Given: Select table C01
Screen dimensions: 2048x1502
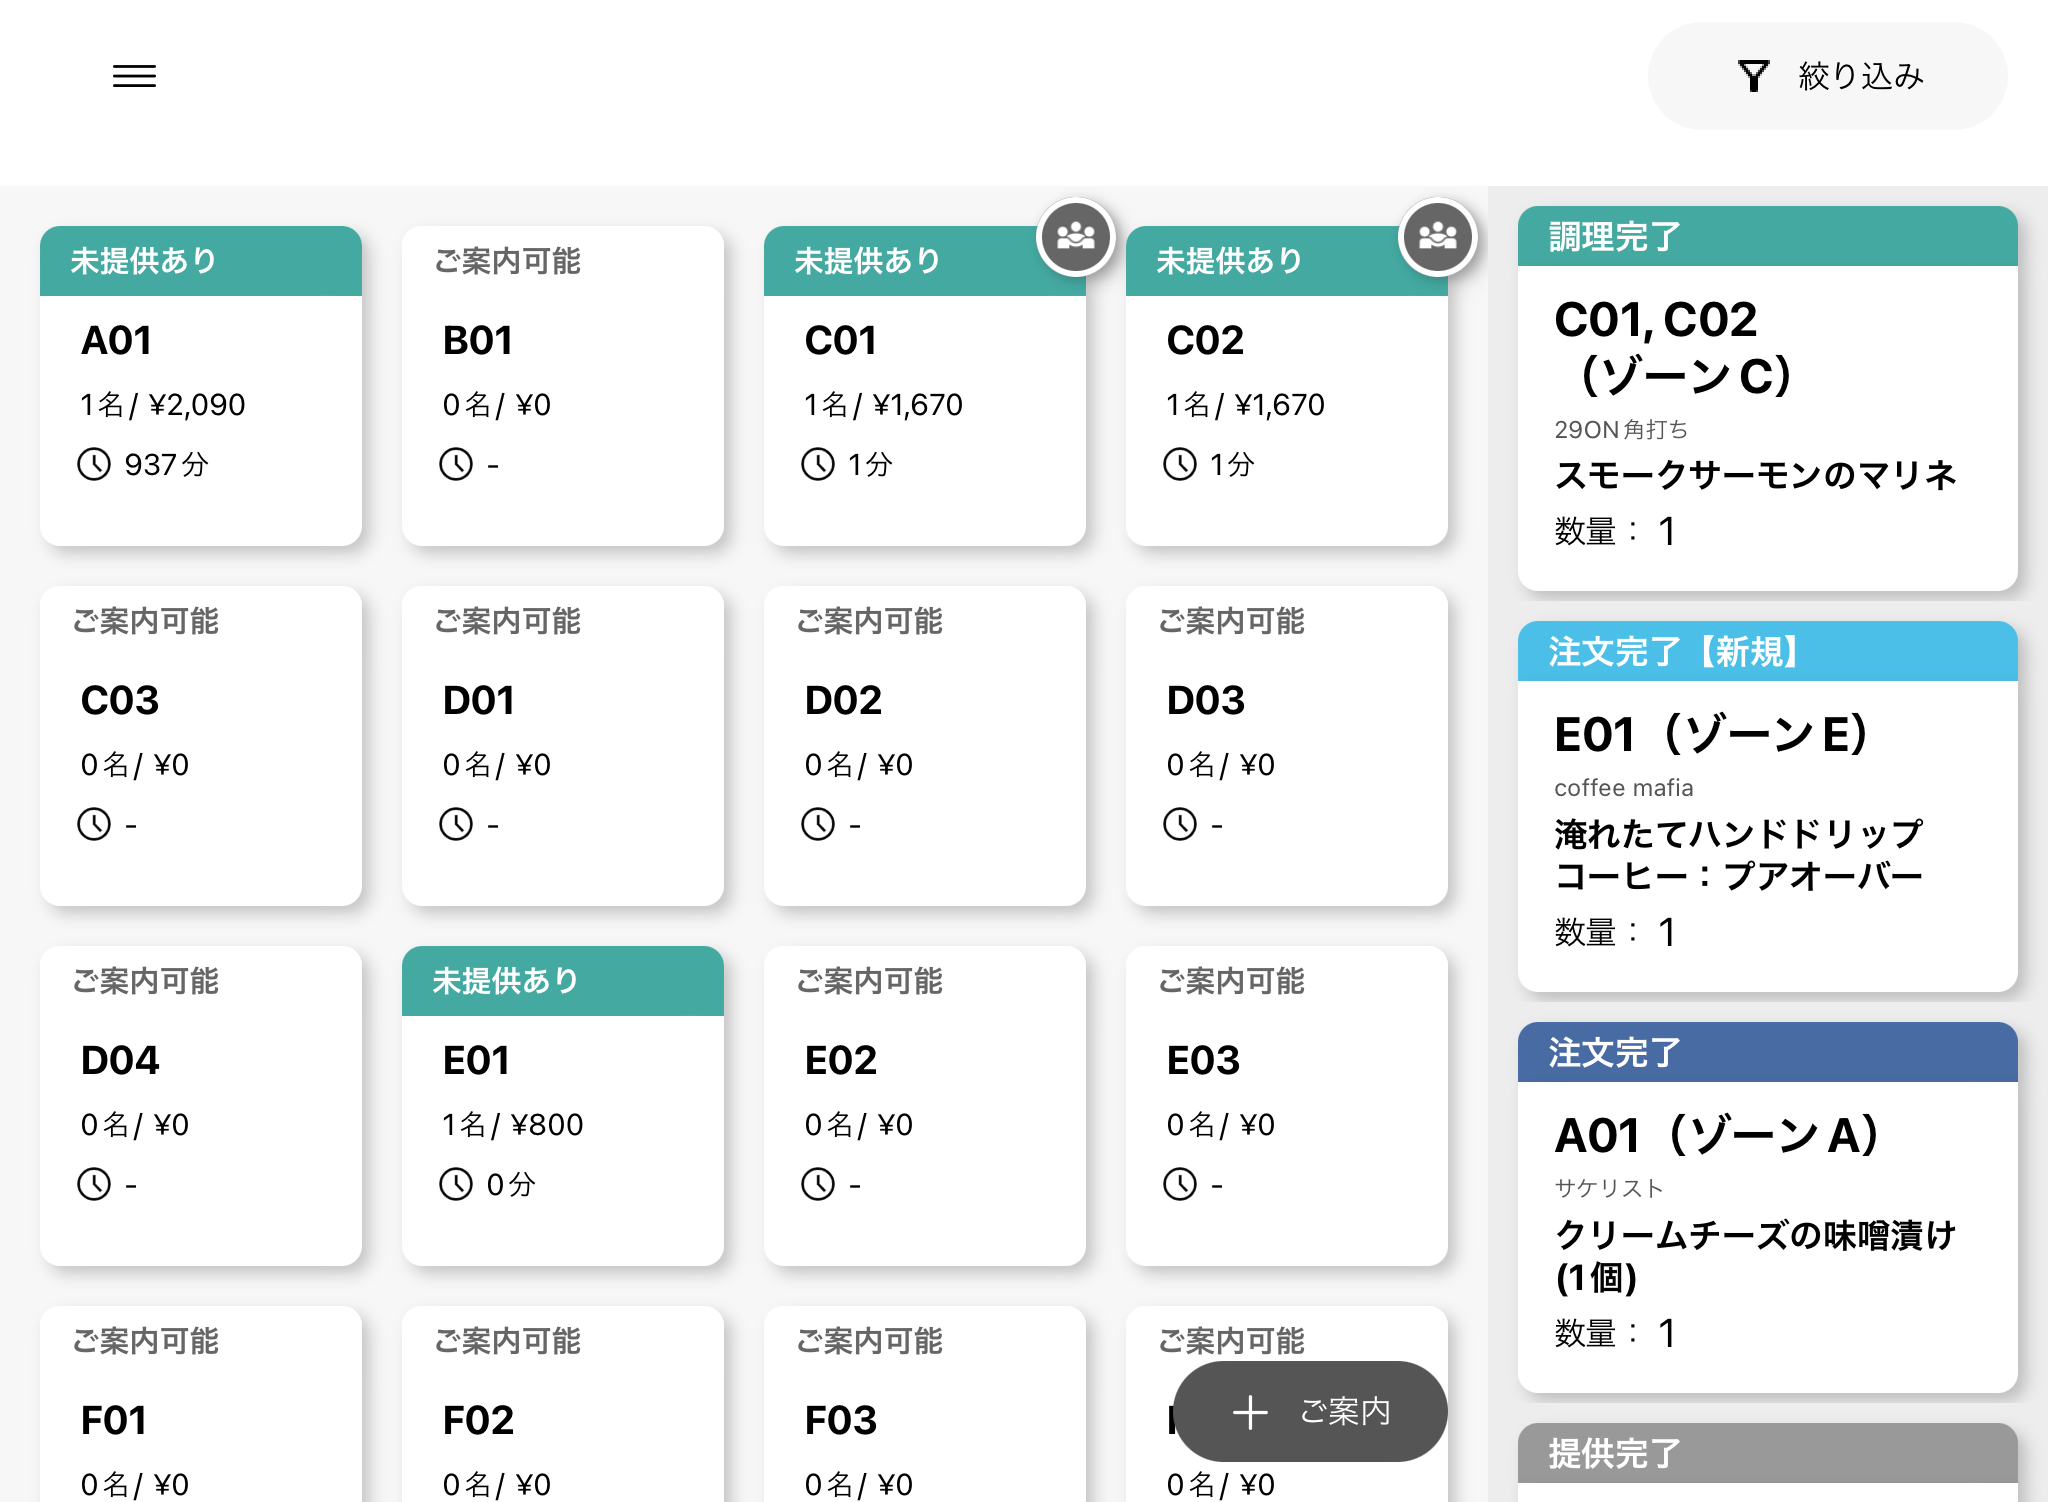Looking at the screenshot, I should pyautogui.click(x=925, y=386).
